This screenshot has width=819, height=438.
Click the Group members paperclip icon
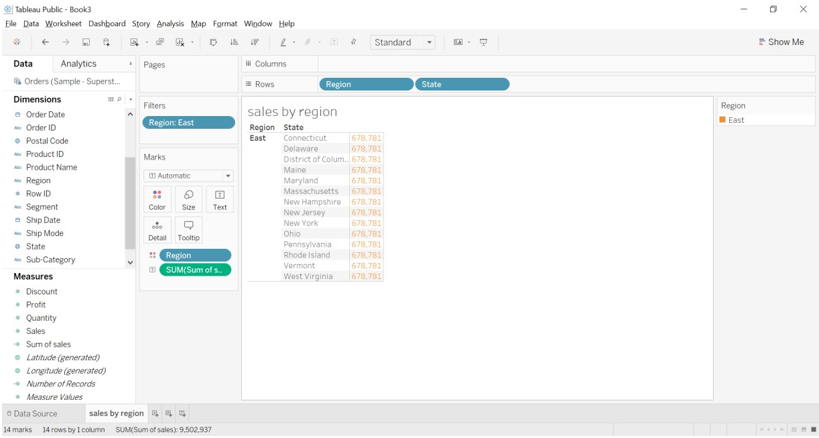[x=308, y=42]
